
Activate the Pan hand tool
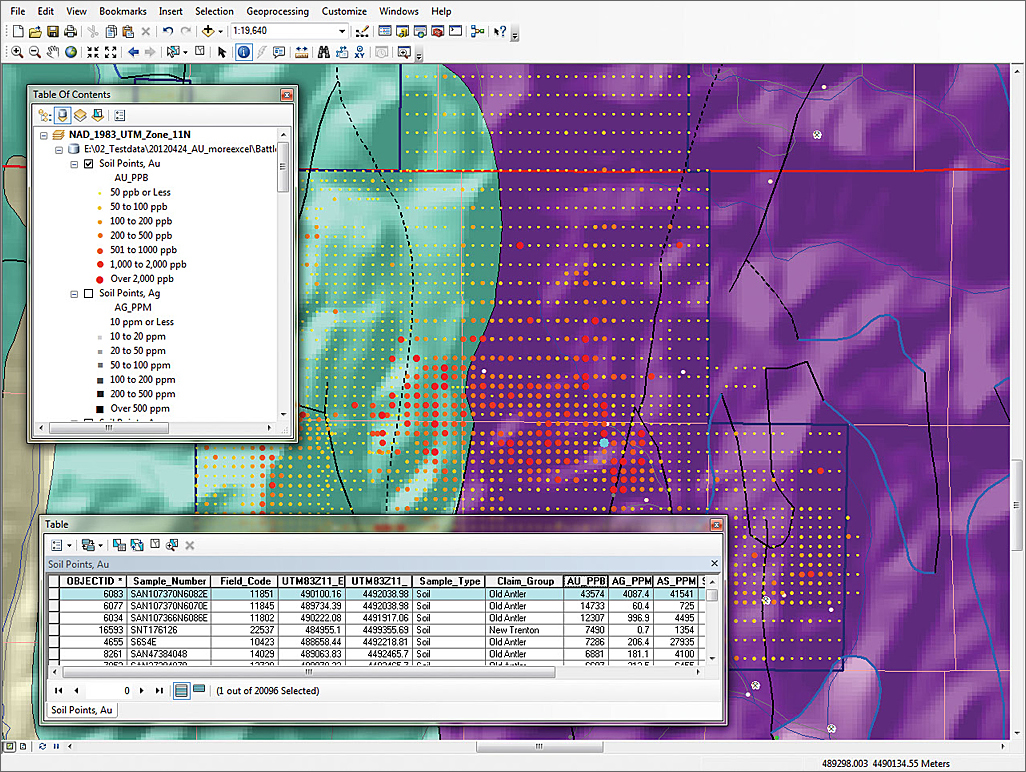53,52
